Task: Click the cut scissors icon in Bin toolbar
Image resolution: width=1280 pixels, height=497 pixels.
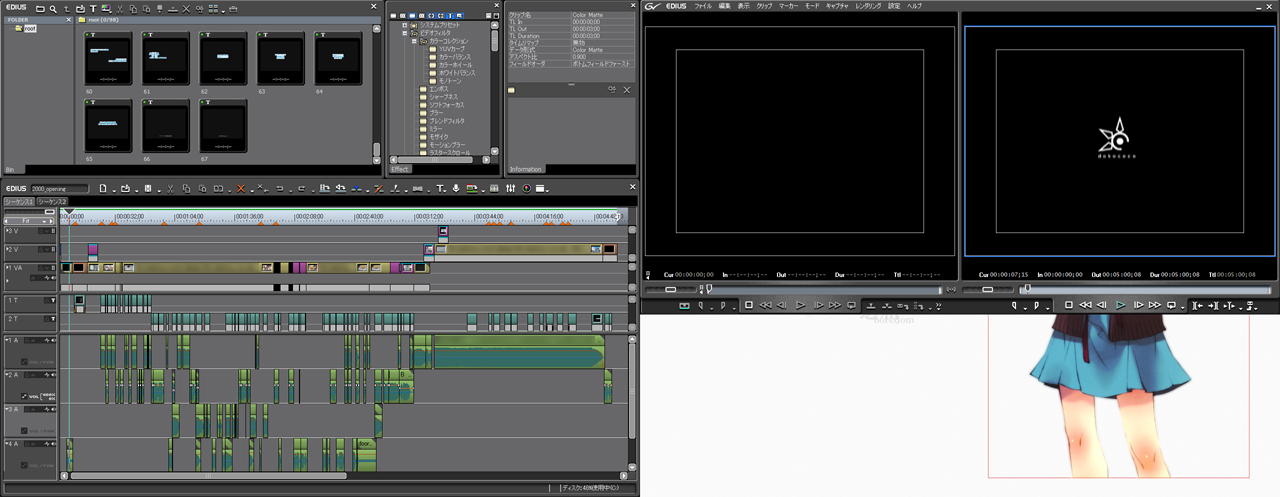Action: (120, 9)
